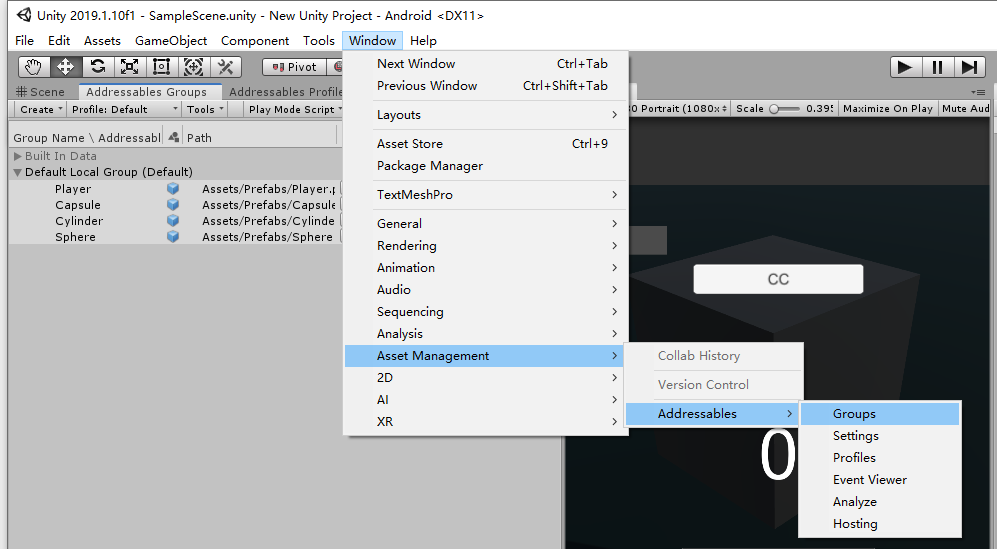Switch to the Scene tab
Screen dimensions: 997x549
(41, 92)
